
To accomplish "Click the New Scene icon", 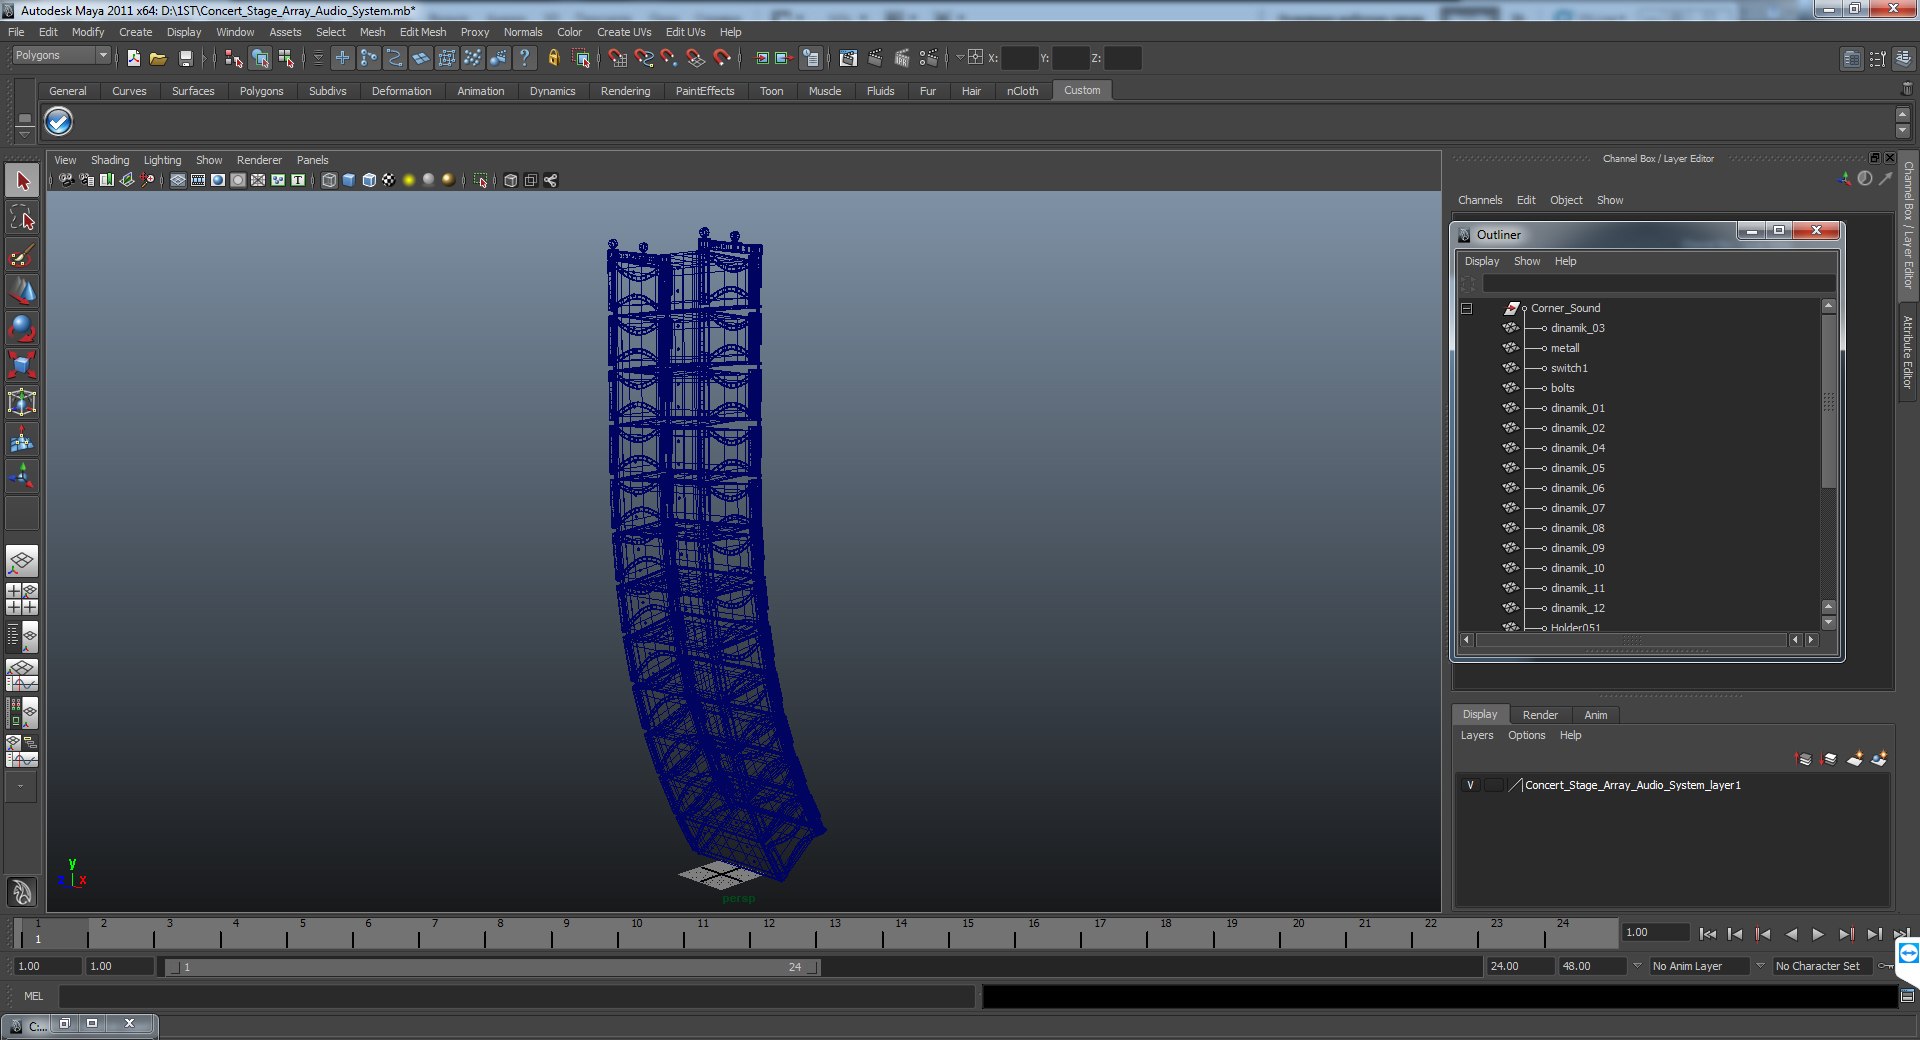I will (x=133, y=58).
